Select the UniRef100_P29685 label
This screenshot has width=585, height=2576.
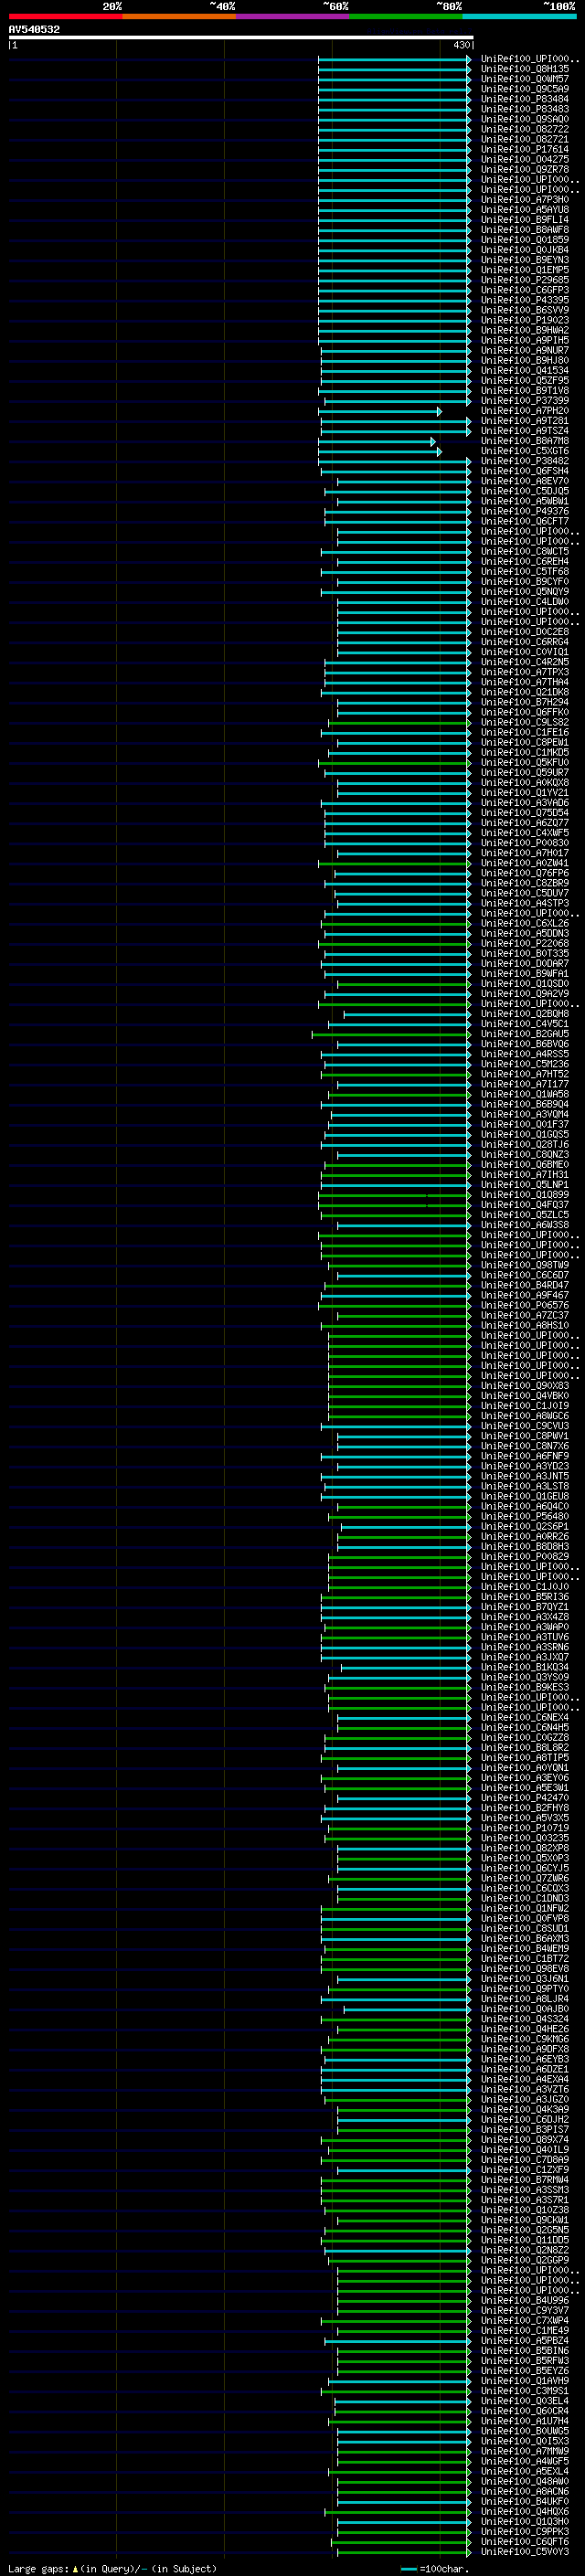(x=524, y=280)
